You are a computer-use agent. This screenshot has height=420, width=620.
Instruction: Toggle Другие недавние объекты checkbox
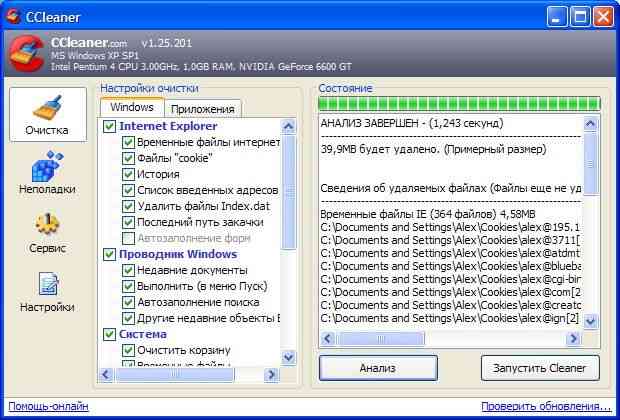click(128, 318)
